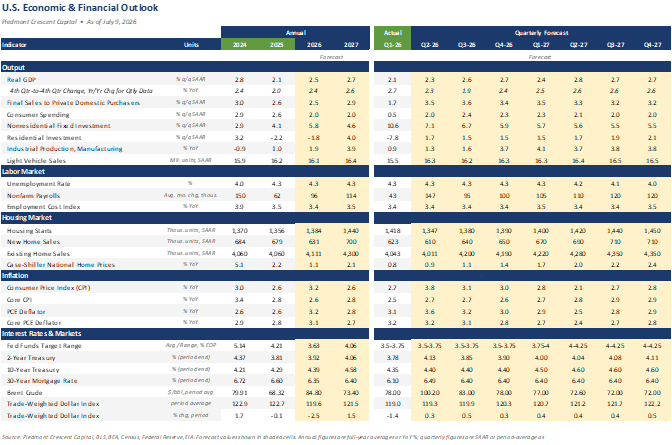Viewport: 672px width, 445px height.
Task: Select the "Employment Cost Index" row label
Action: [x=43, y=207]
